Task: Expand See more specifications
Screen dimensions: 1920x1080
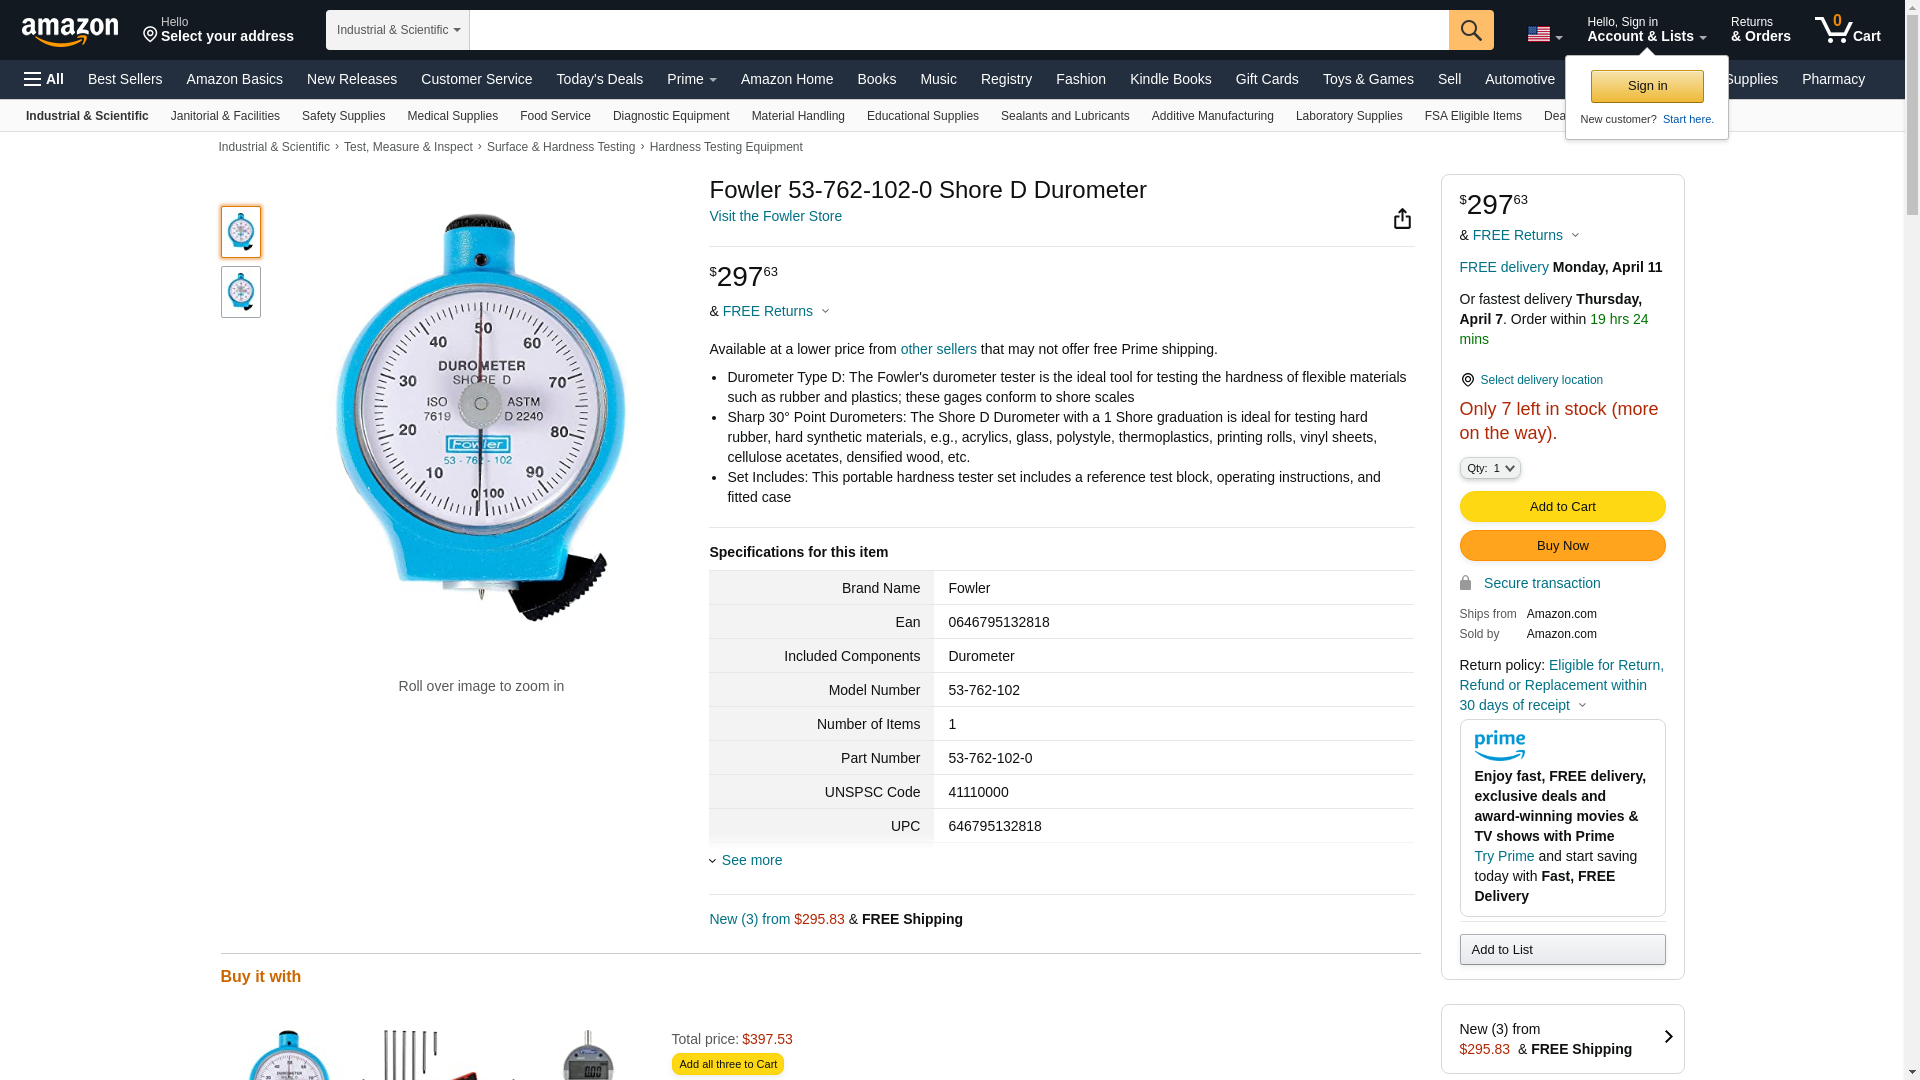Action: 751,860
